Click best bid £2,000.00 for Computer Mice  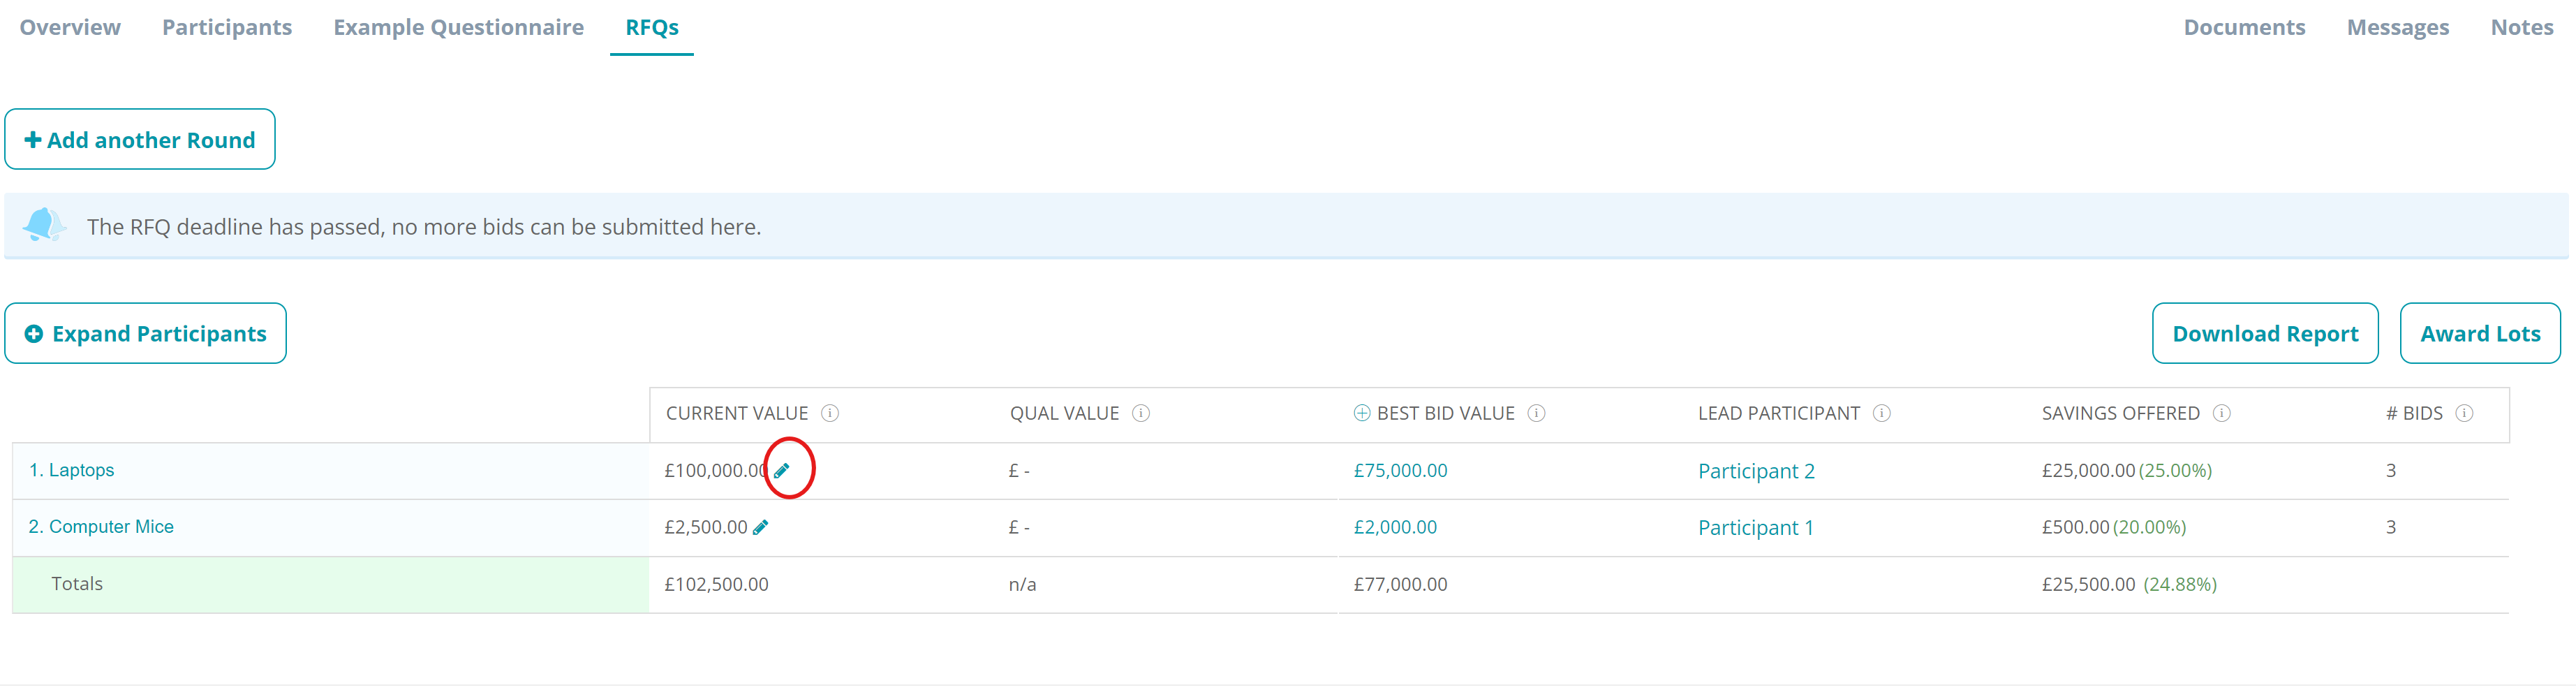(x=1395, y=527)
